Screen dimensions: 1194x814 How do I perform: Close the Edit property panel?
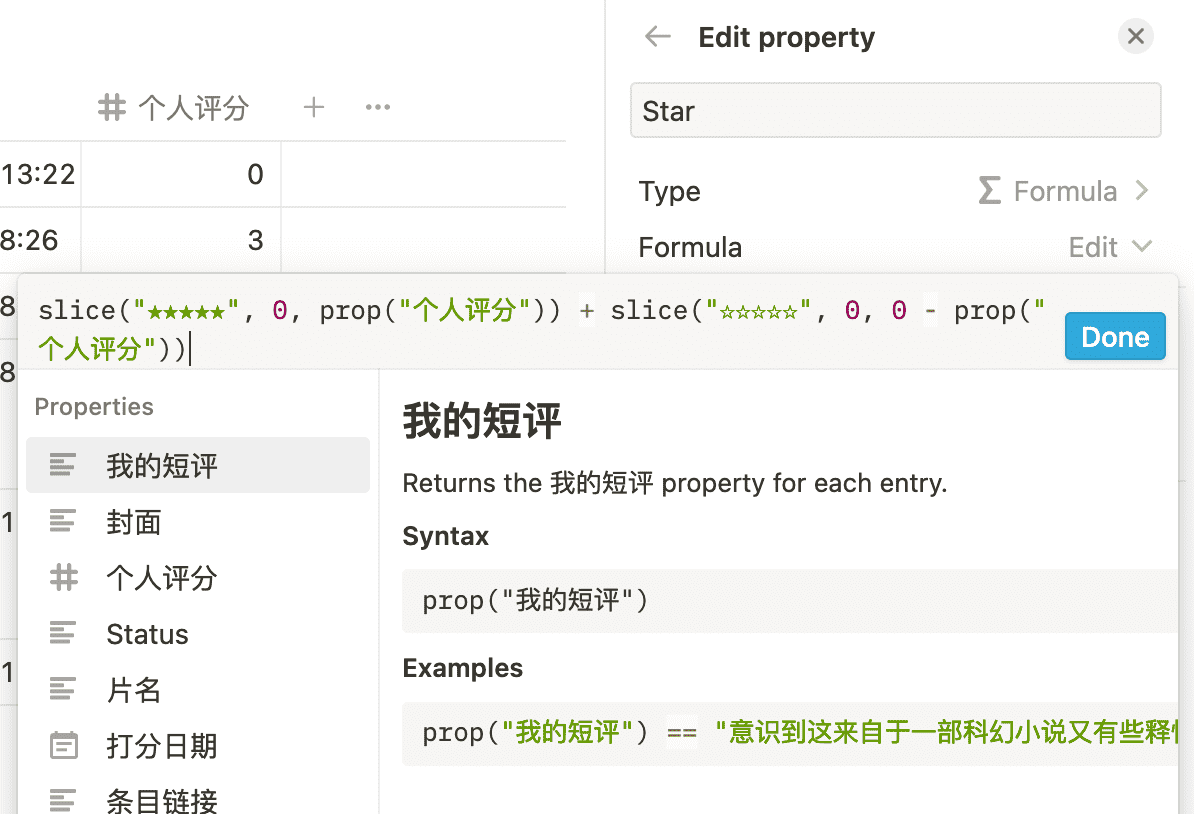point(1135,37)
